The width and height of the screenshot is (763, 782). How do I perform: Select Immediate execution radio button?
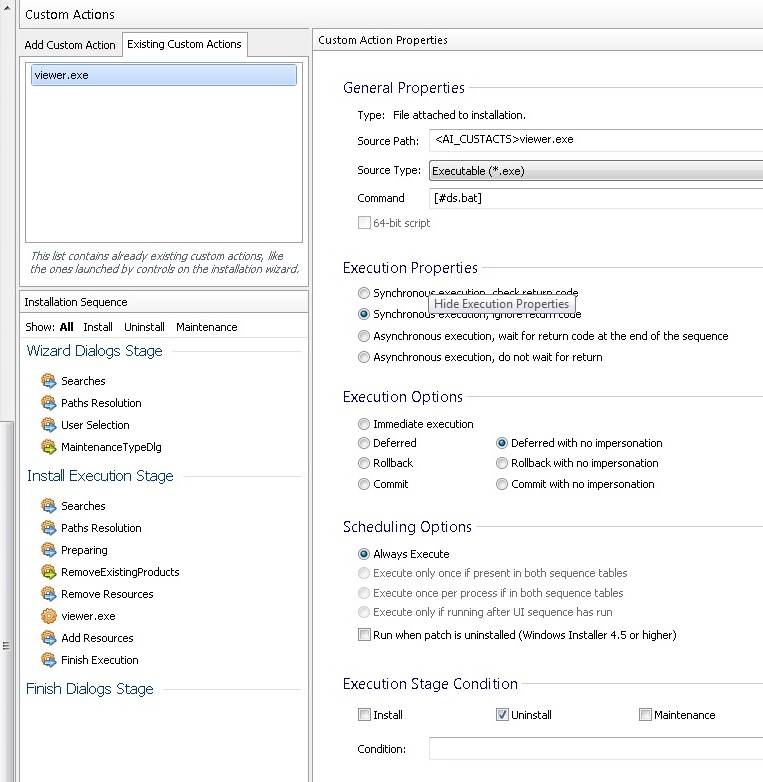(364, 424)
